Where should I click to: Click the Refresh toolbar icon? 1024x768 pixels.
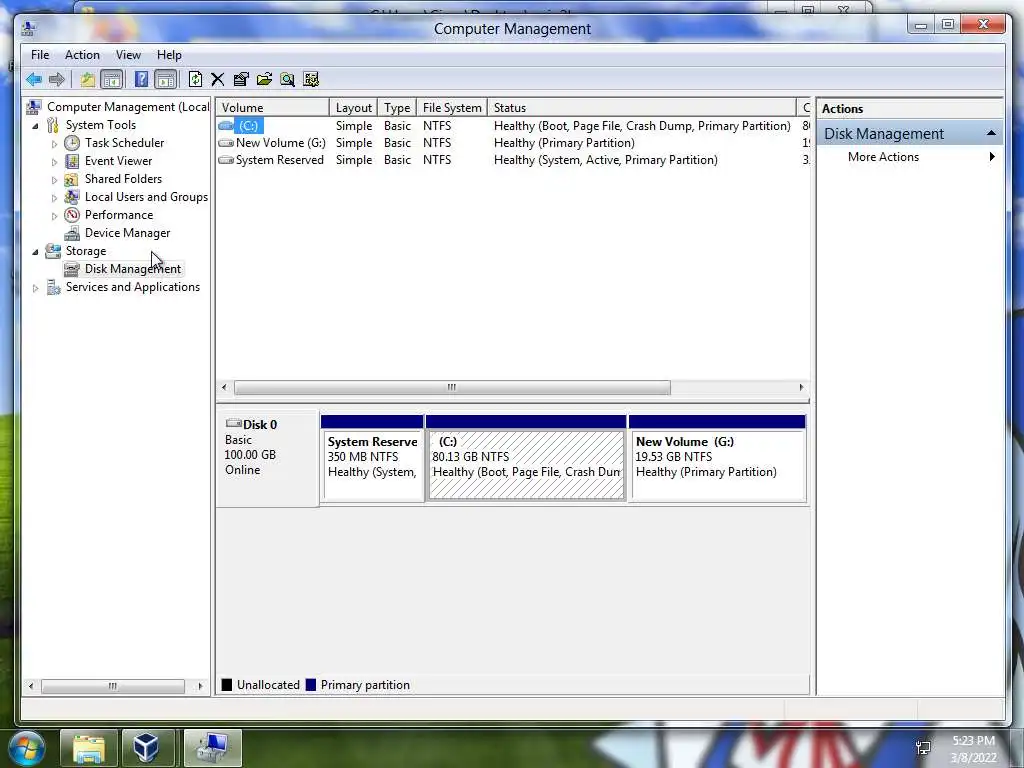[195, 80]
